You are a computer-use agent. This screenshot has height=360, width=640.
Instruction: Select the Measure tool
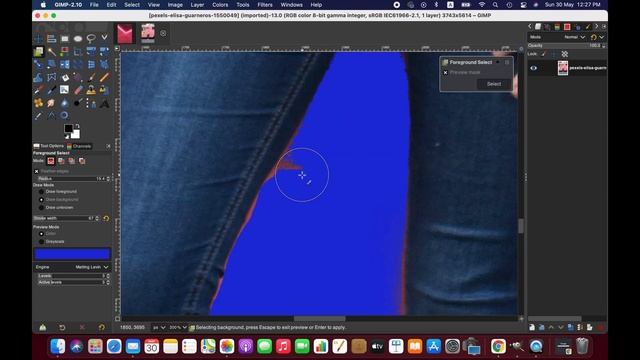tap(51, 116)
